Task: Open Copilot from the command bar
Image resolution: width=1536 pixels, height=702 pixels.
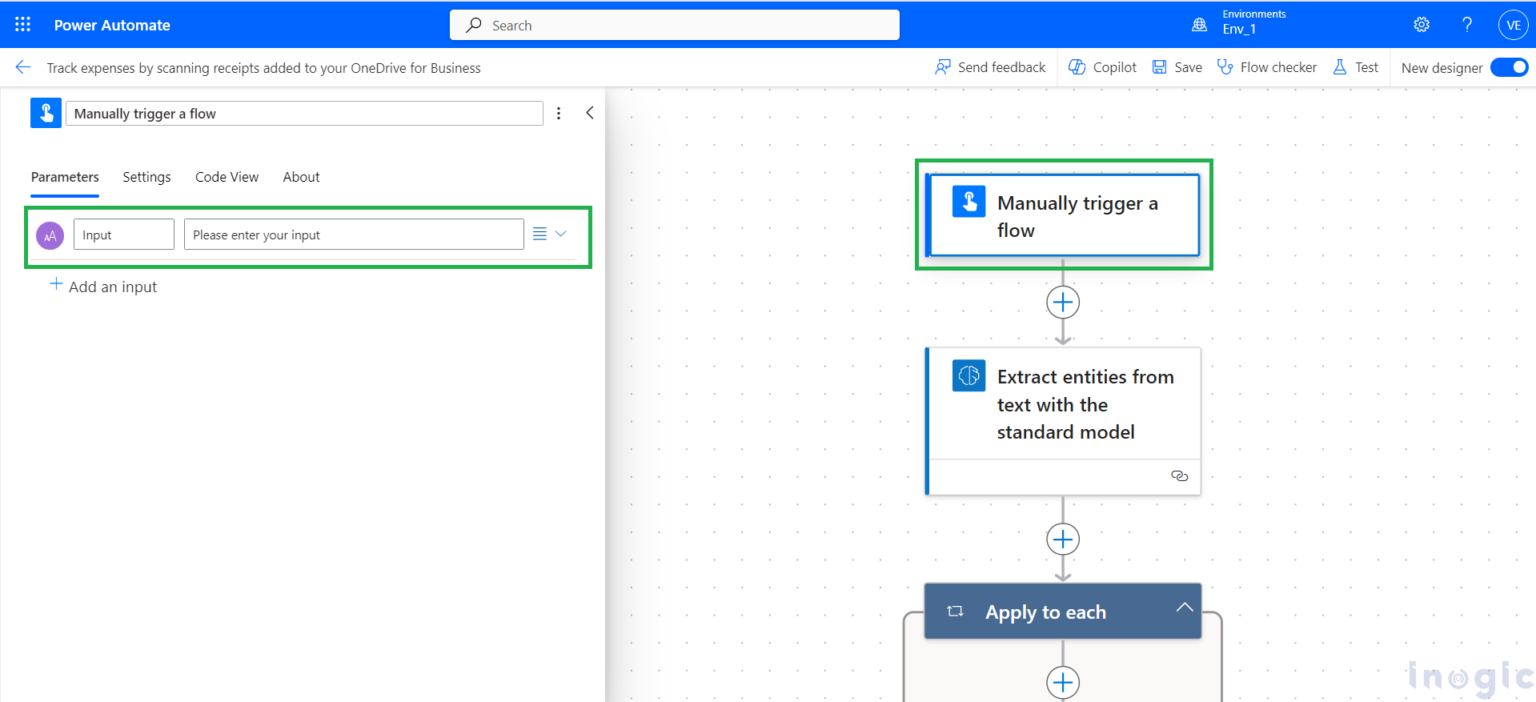Action: [1101, 67]
